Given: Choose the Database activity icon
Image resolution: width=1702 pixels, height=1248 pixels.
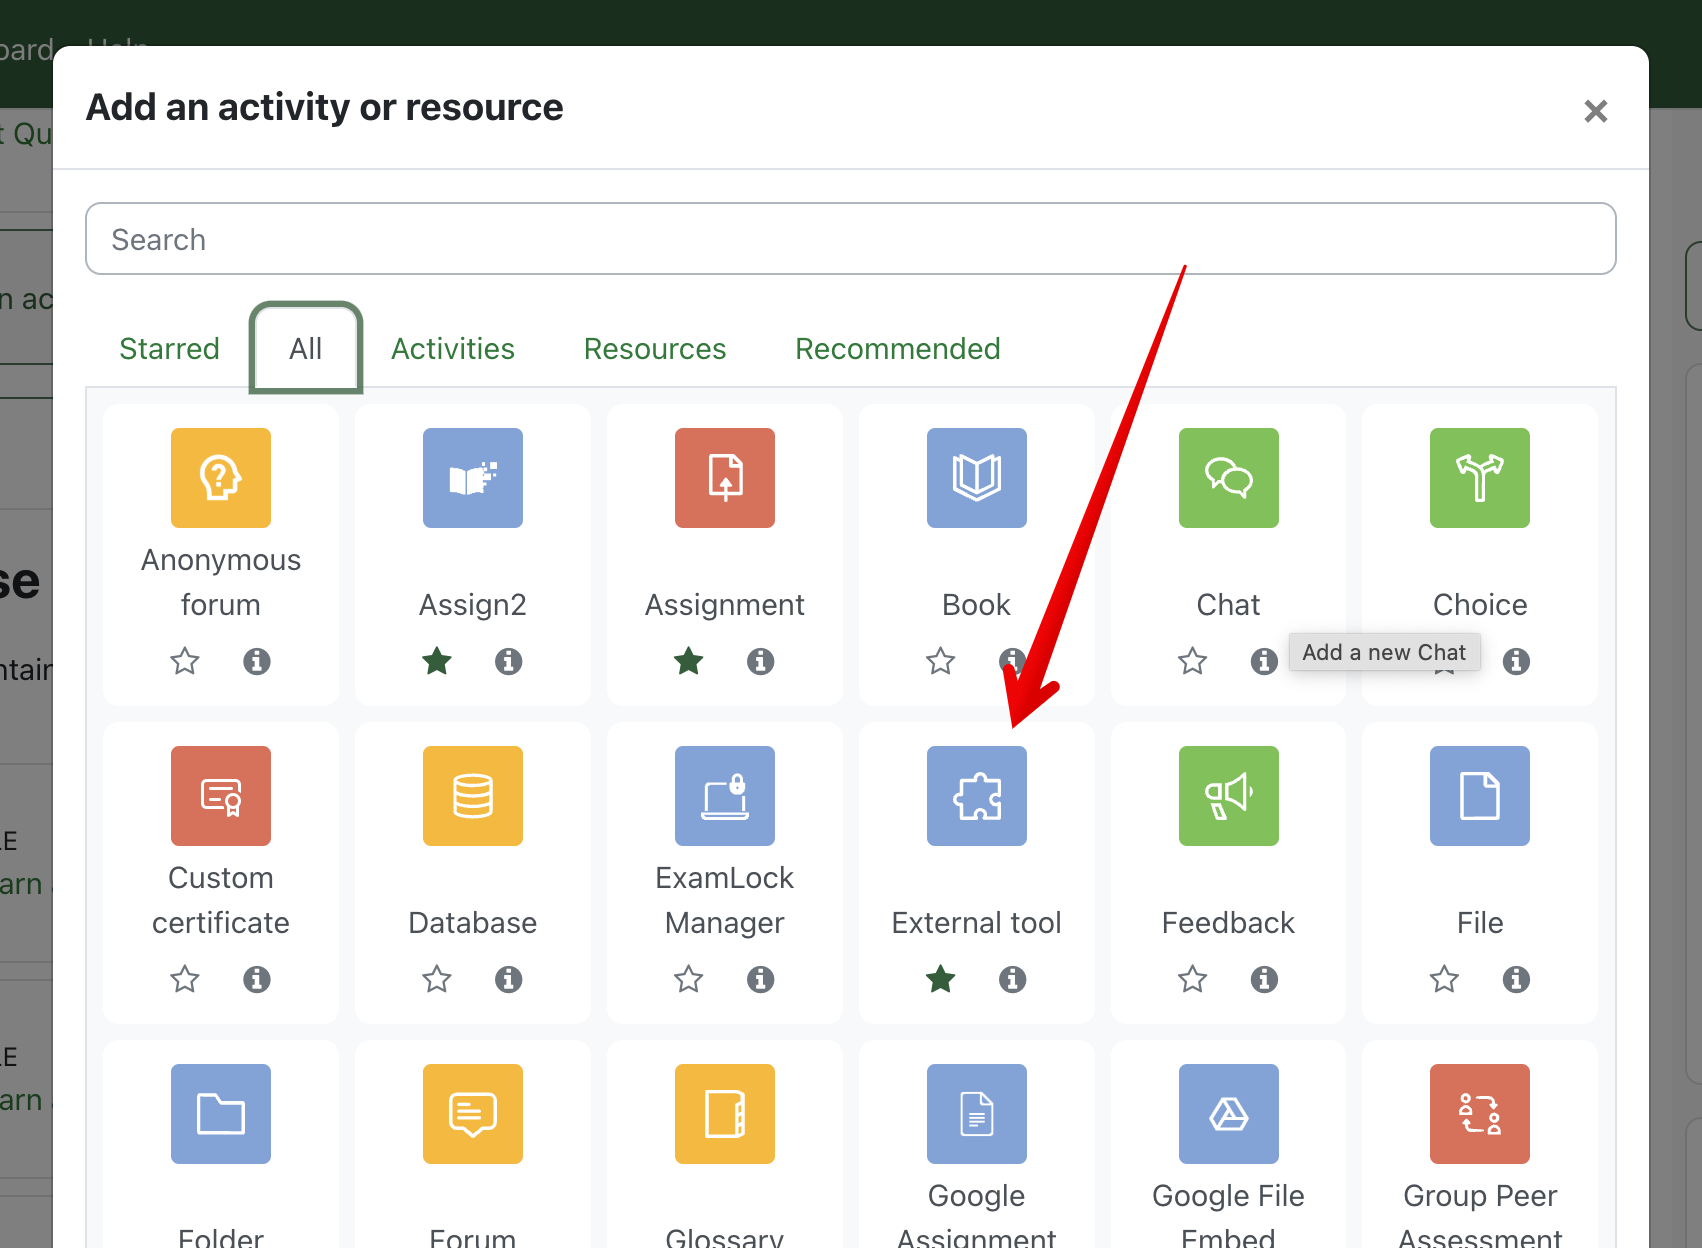Looking at the screenshot, I should (x=472, y=796).
